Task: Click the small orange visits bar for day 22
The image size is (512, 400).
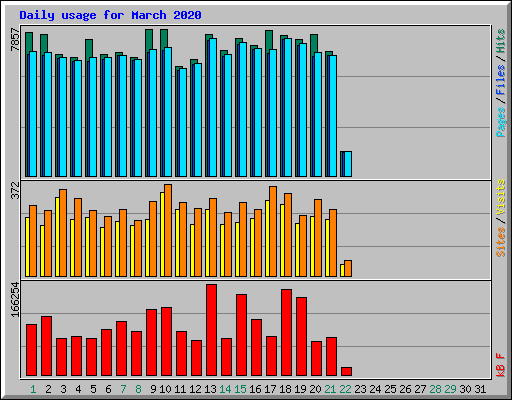Action: click(x=348, y=268)
